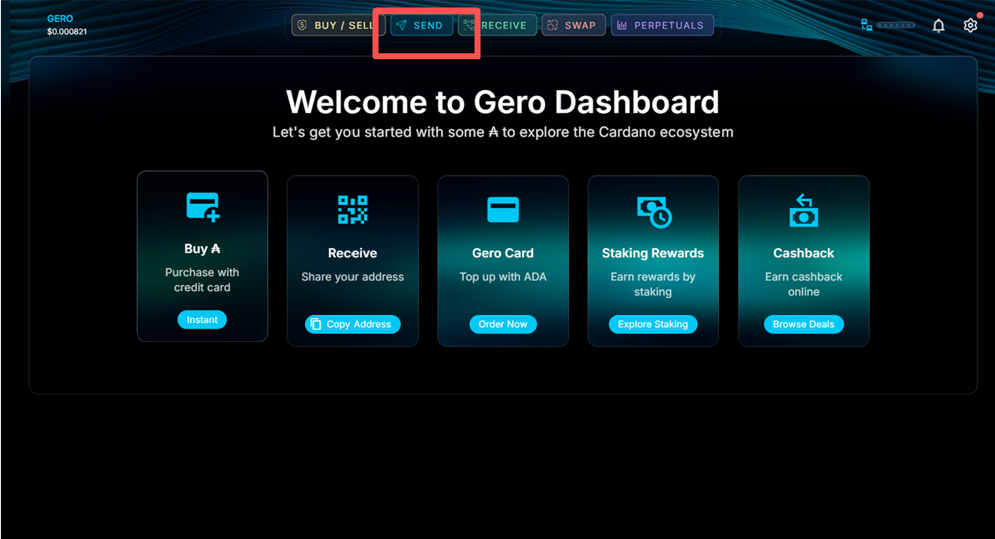Open the Send tab
Viewport: 995px width, 539px height.
click(x=421, y=25)
